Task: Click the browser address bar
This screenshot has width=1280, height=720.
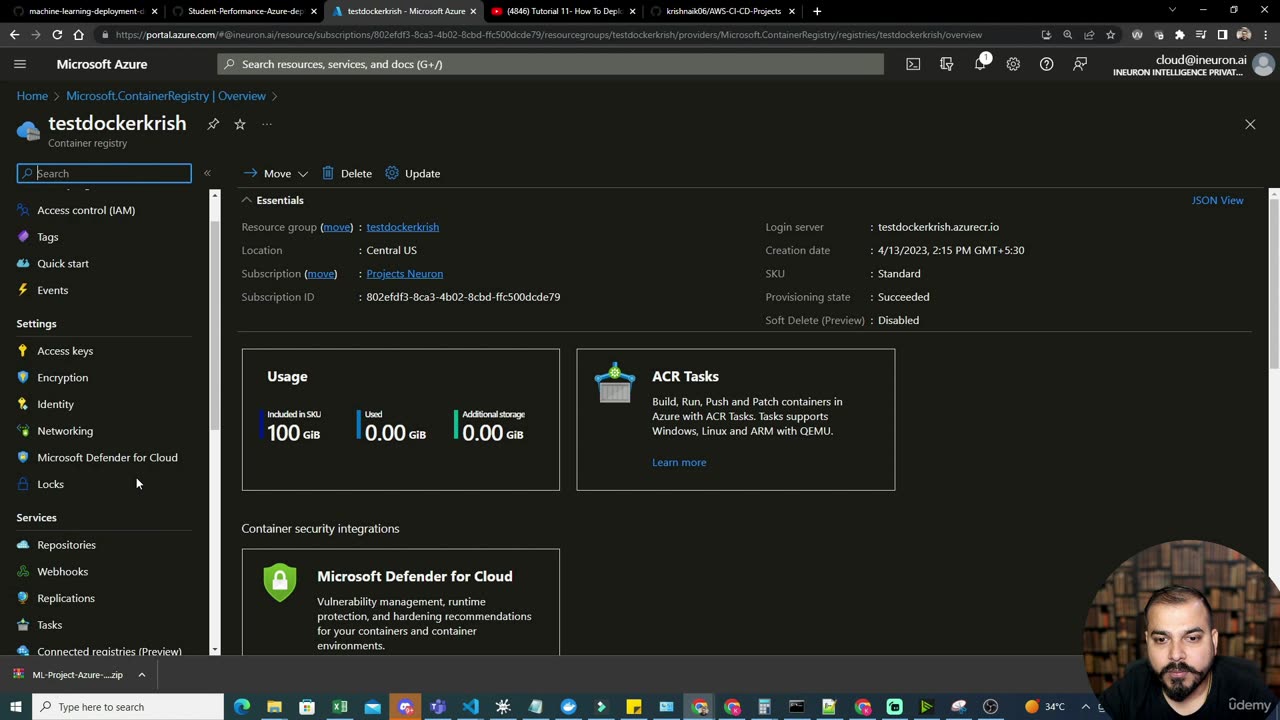Action: pos(548,34)
